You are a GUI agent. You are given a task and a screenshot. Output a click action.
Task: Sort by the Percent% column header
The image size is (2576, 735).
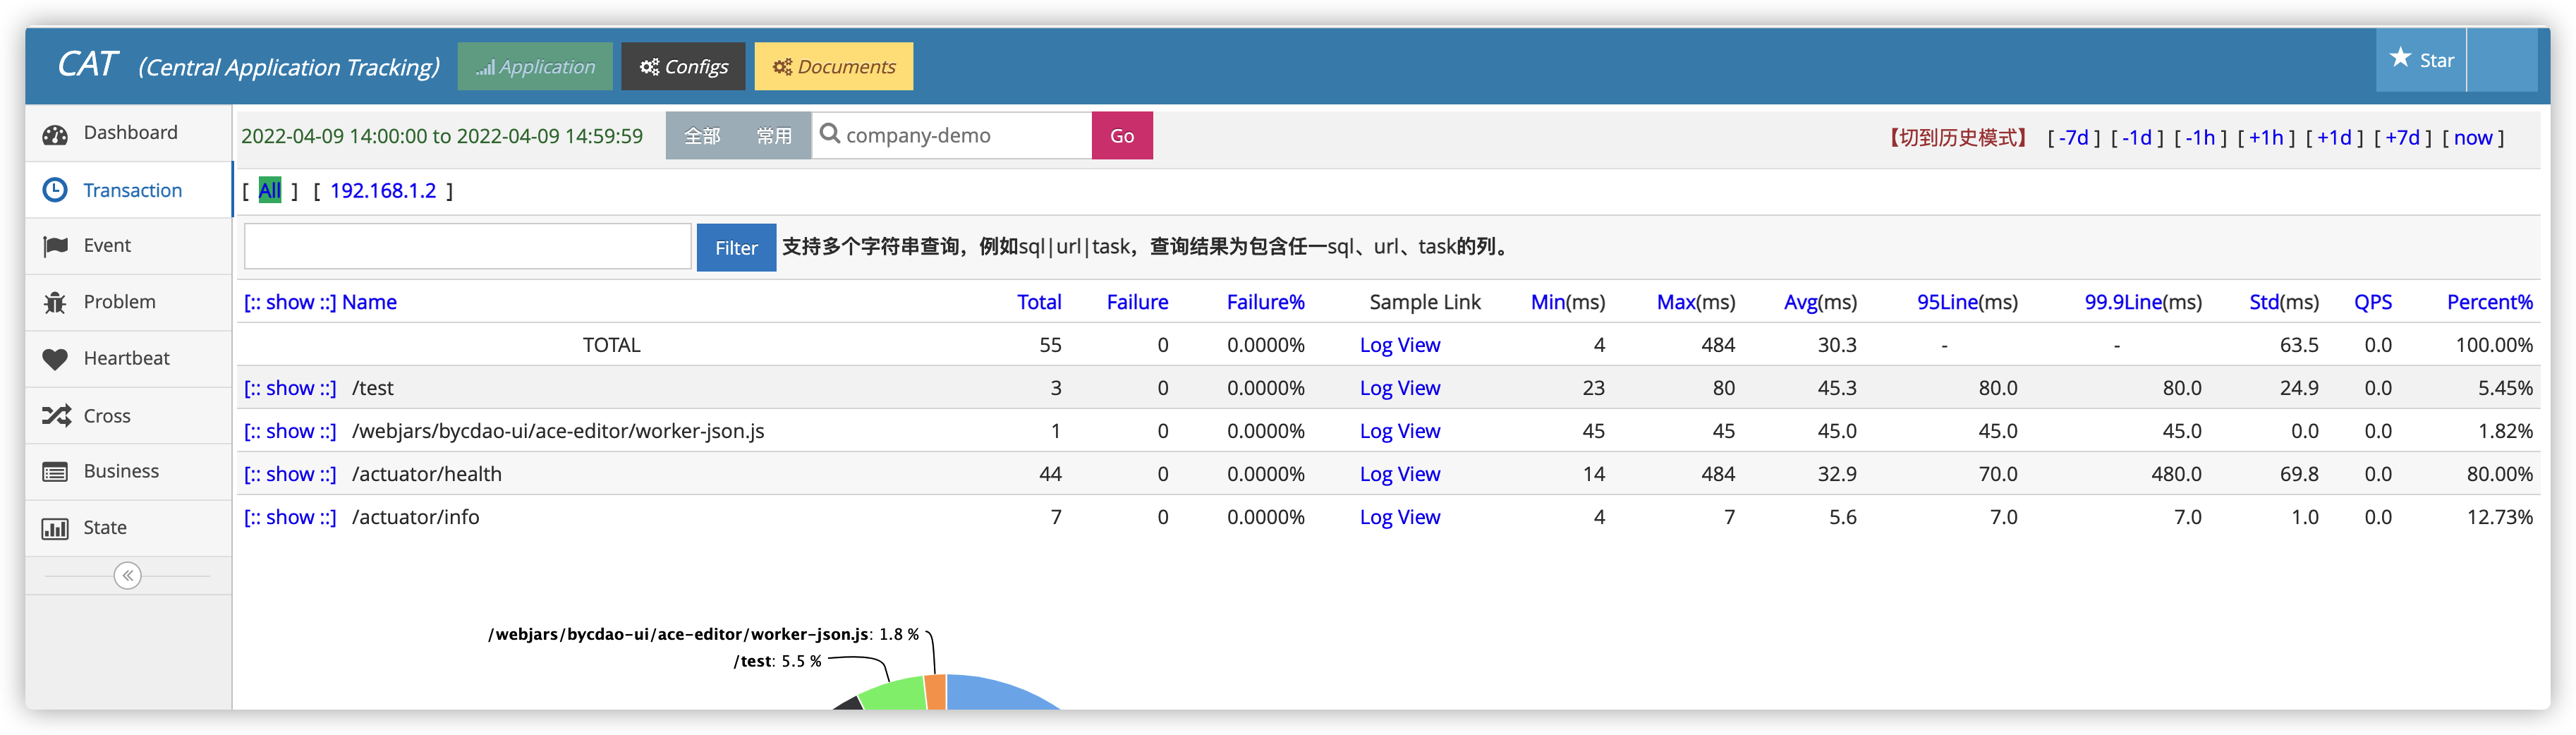click(x=2490, y=302)
